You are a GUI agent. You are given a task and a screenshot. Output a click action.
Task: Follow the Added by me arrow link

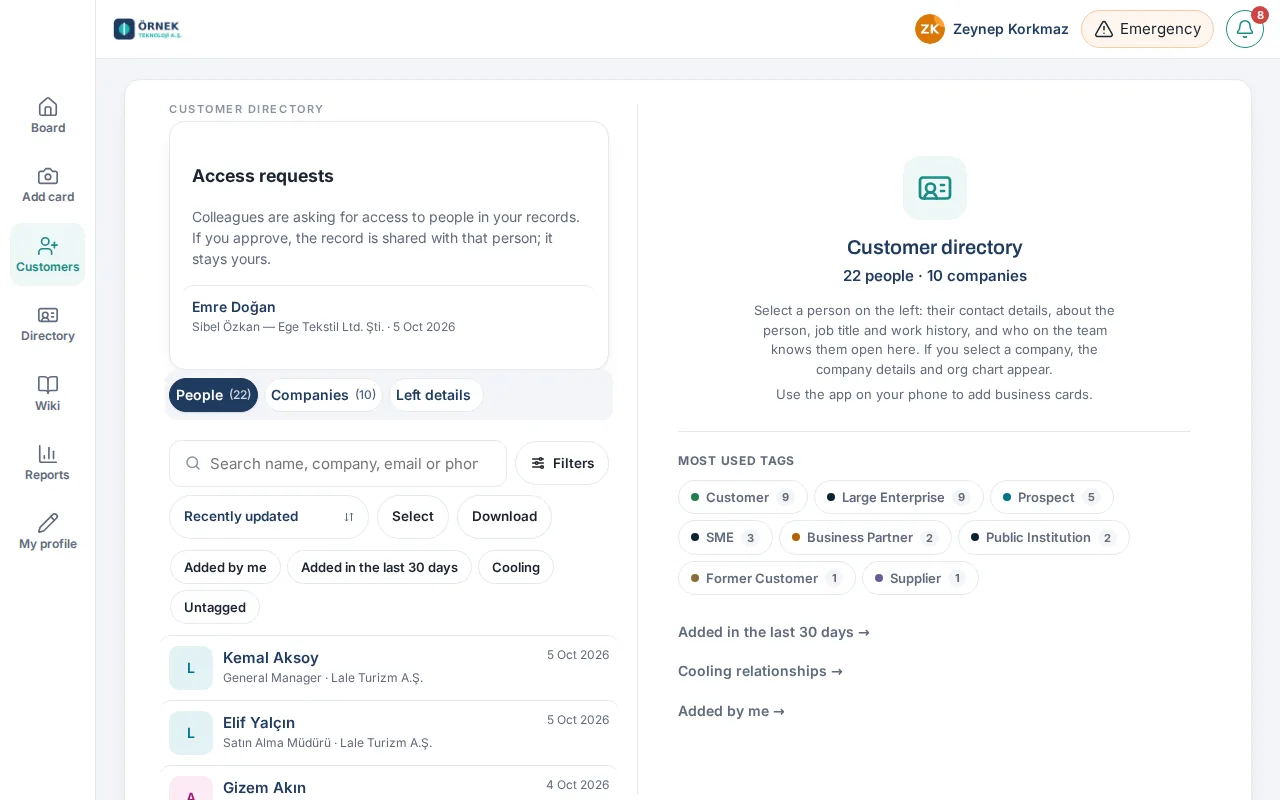731,711
